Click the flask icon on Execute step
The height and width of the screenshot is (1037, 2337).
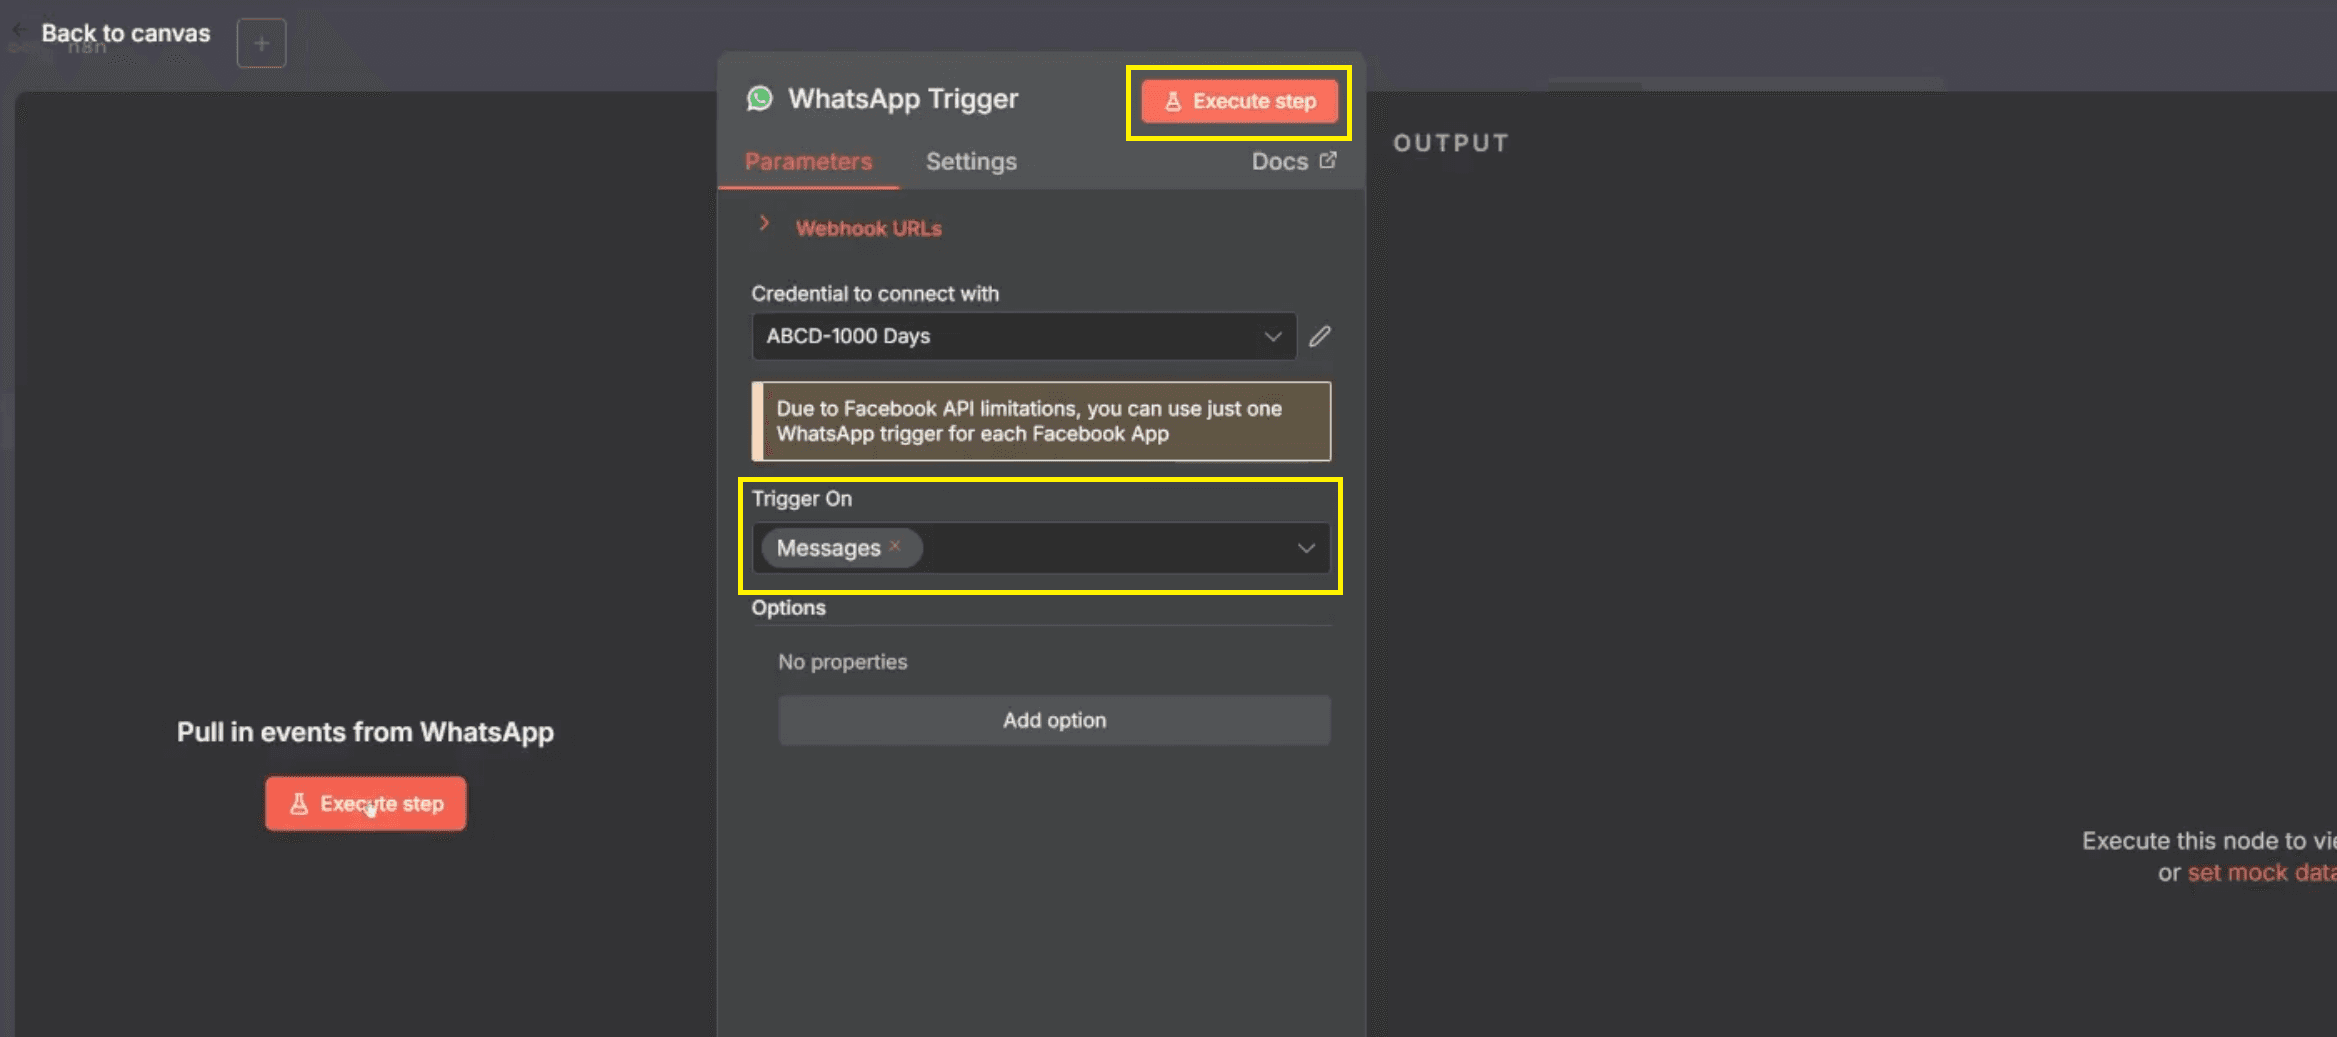1172,100
